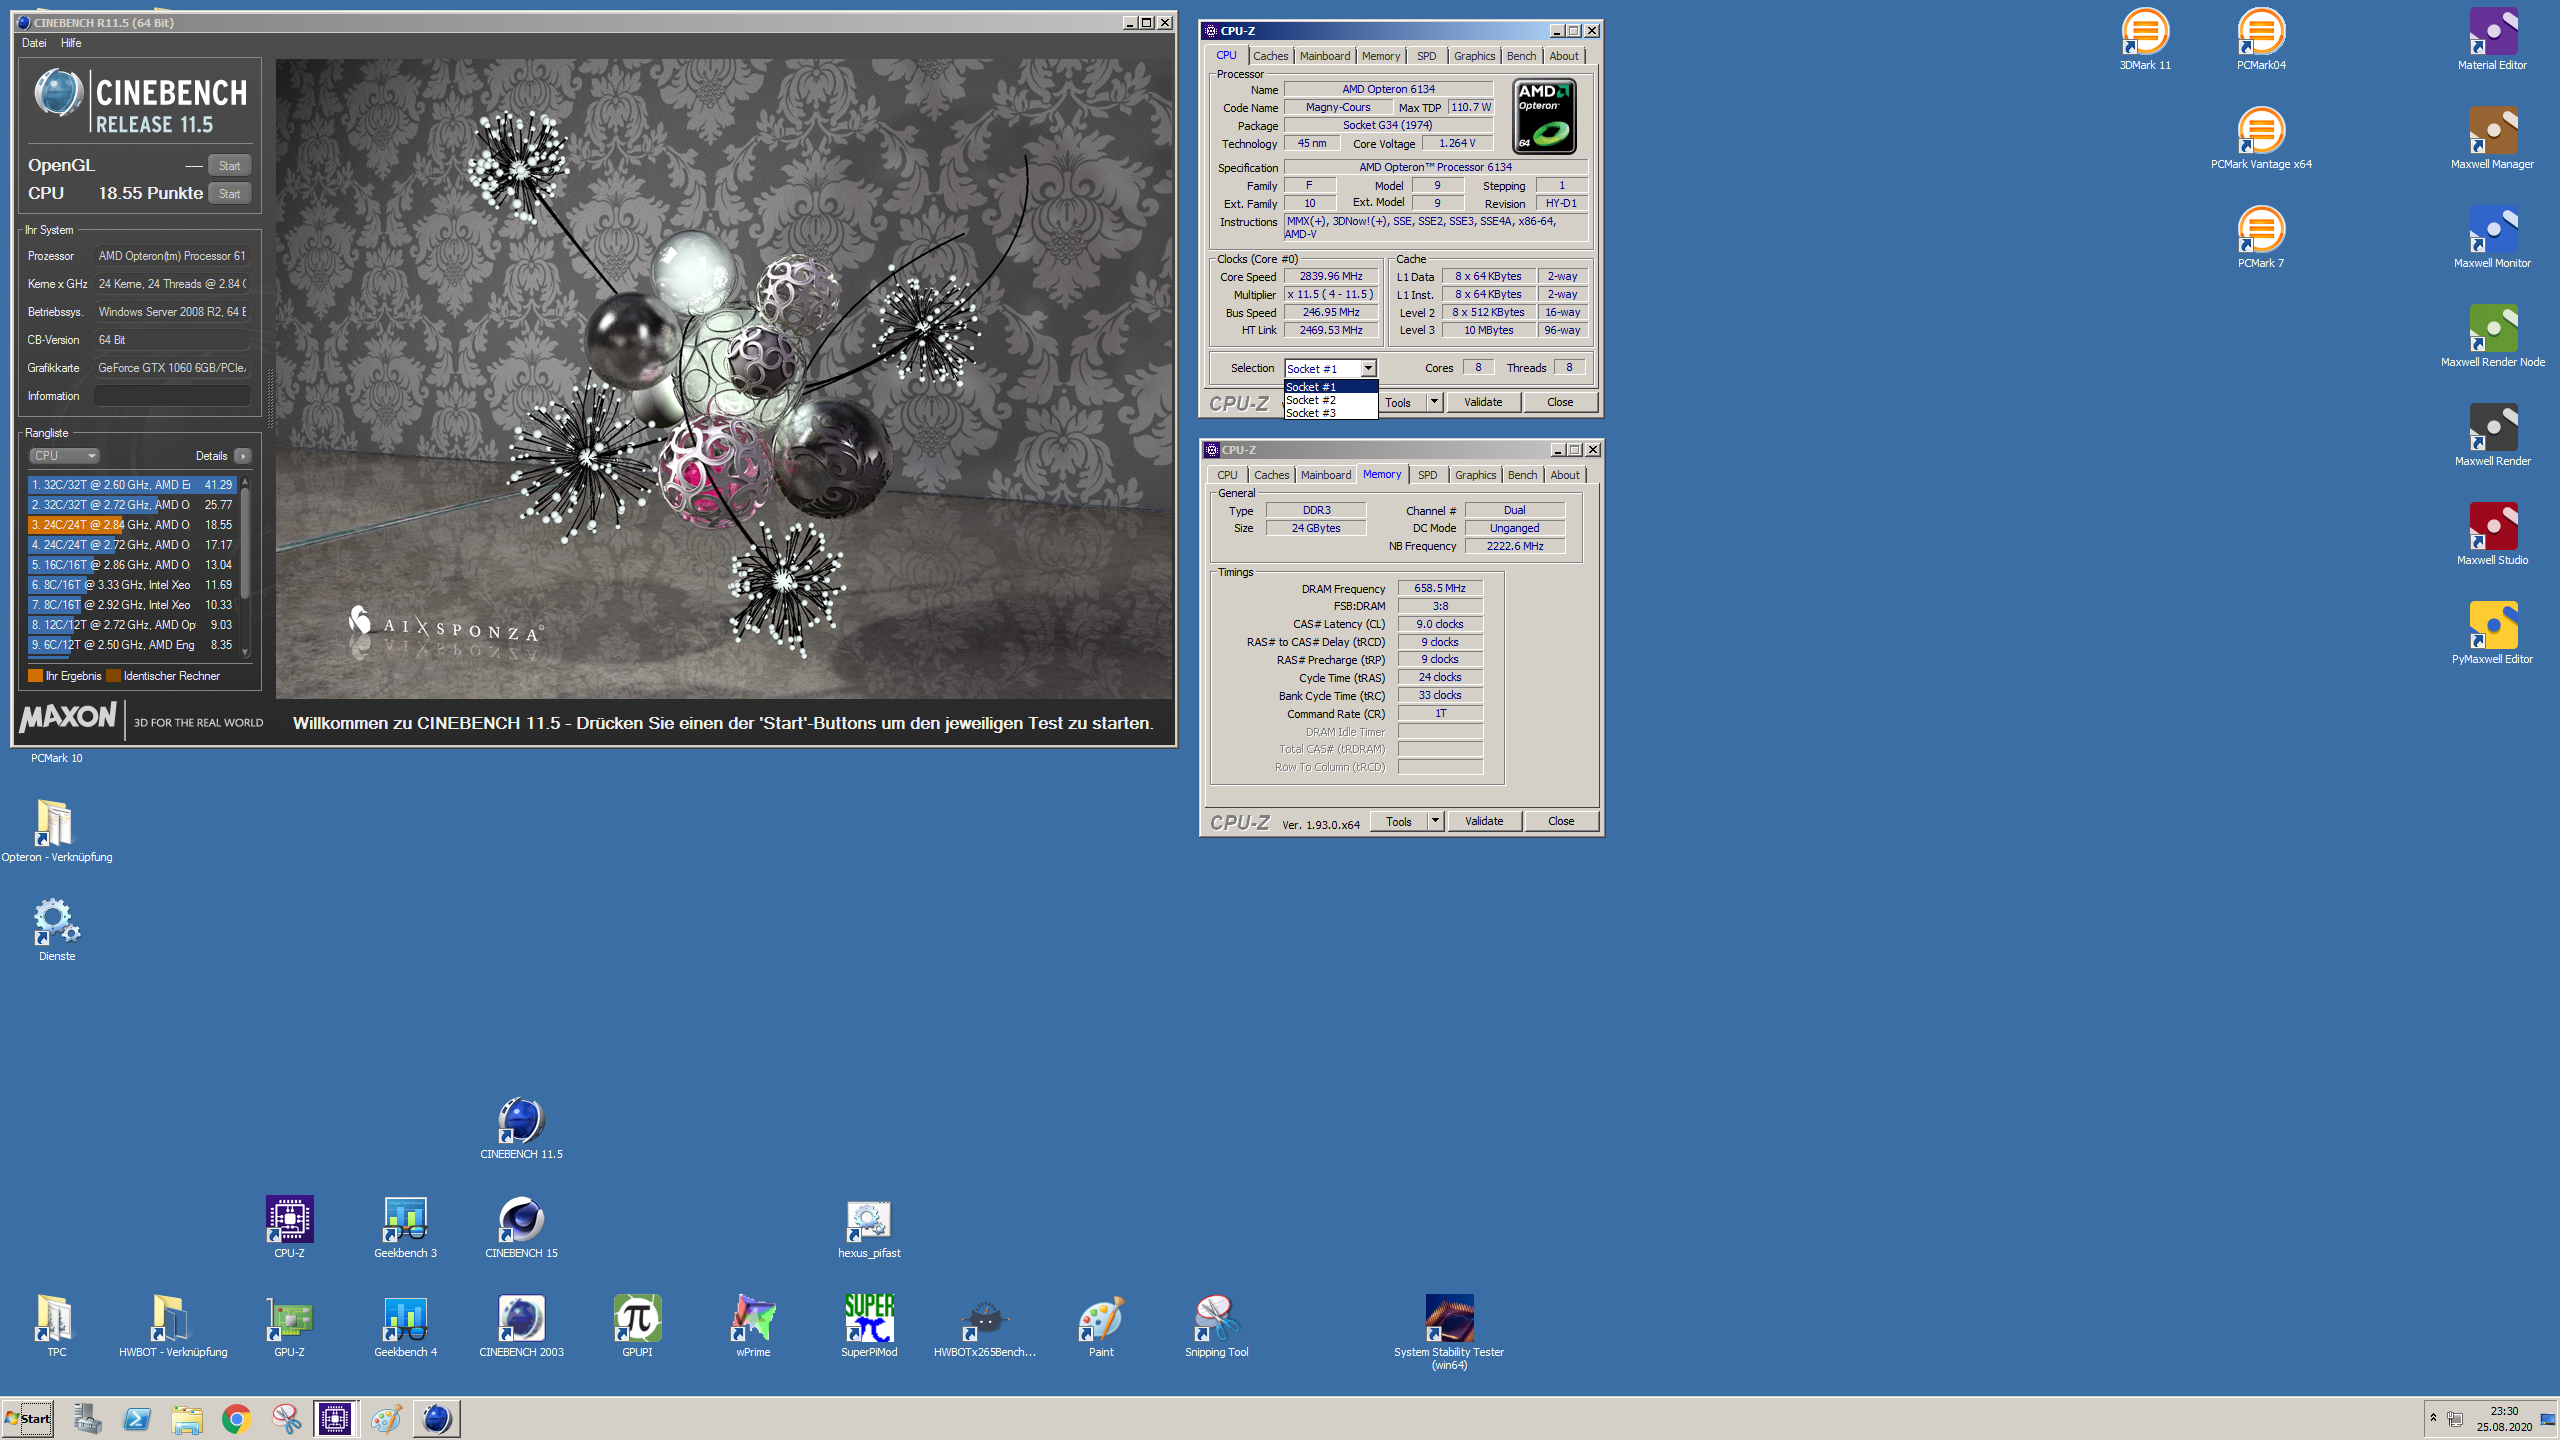Click Chrome icon in the taskbar

(236, 1418)
